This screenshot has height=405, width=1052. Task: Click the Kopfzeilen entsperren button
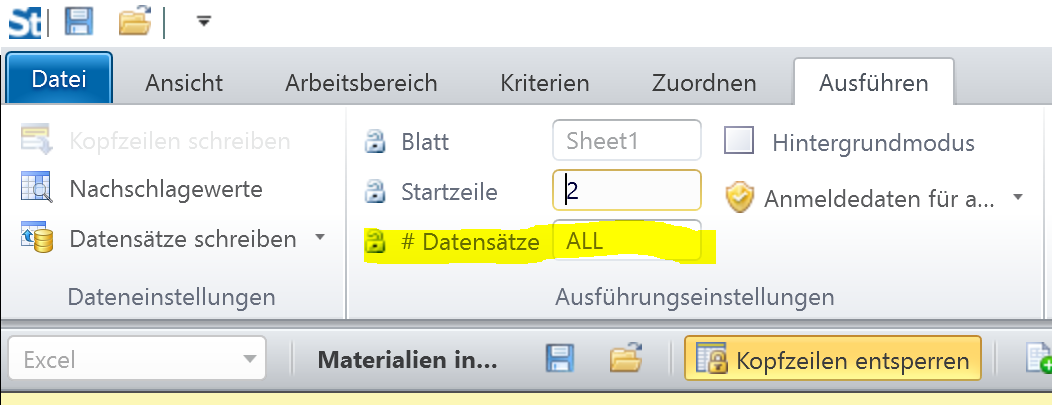coord(833,360)
